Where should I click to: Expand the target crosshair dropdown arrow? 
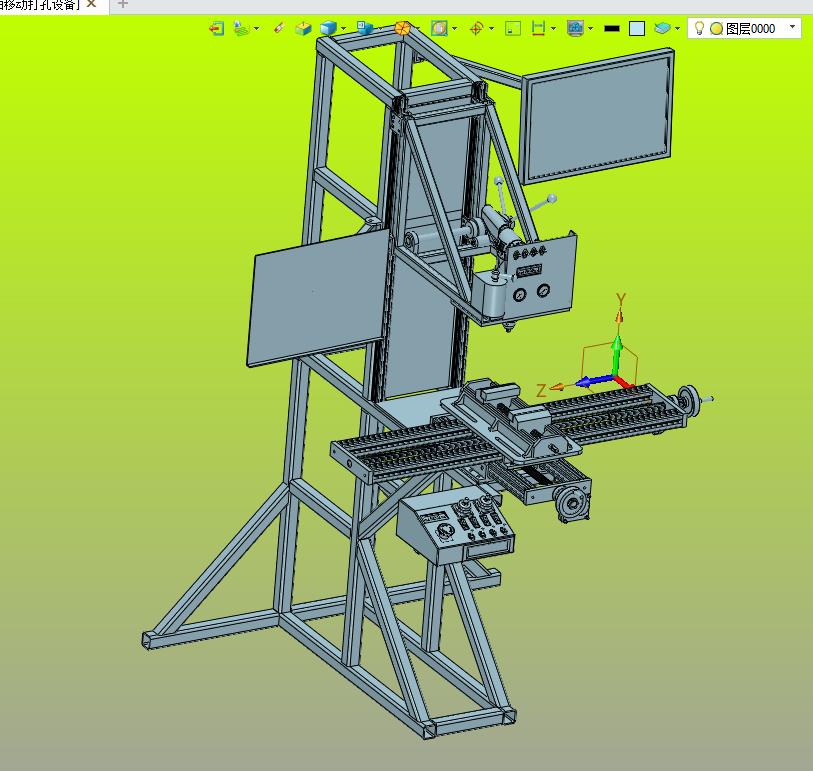click(492, 29)
